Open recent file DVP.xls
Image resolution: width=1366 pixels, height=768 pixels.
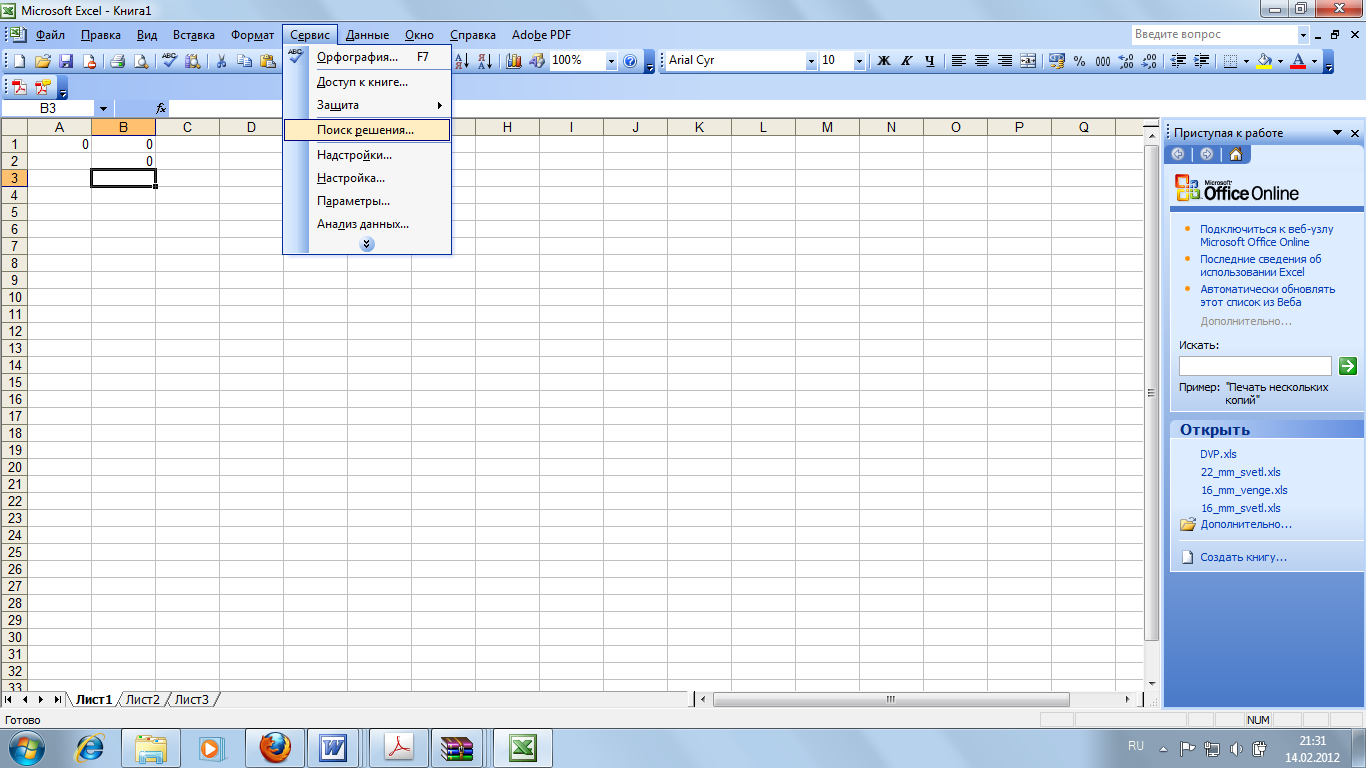point(1218,454)
